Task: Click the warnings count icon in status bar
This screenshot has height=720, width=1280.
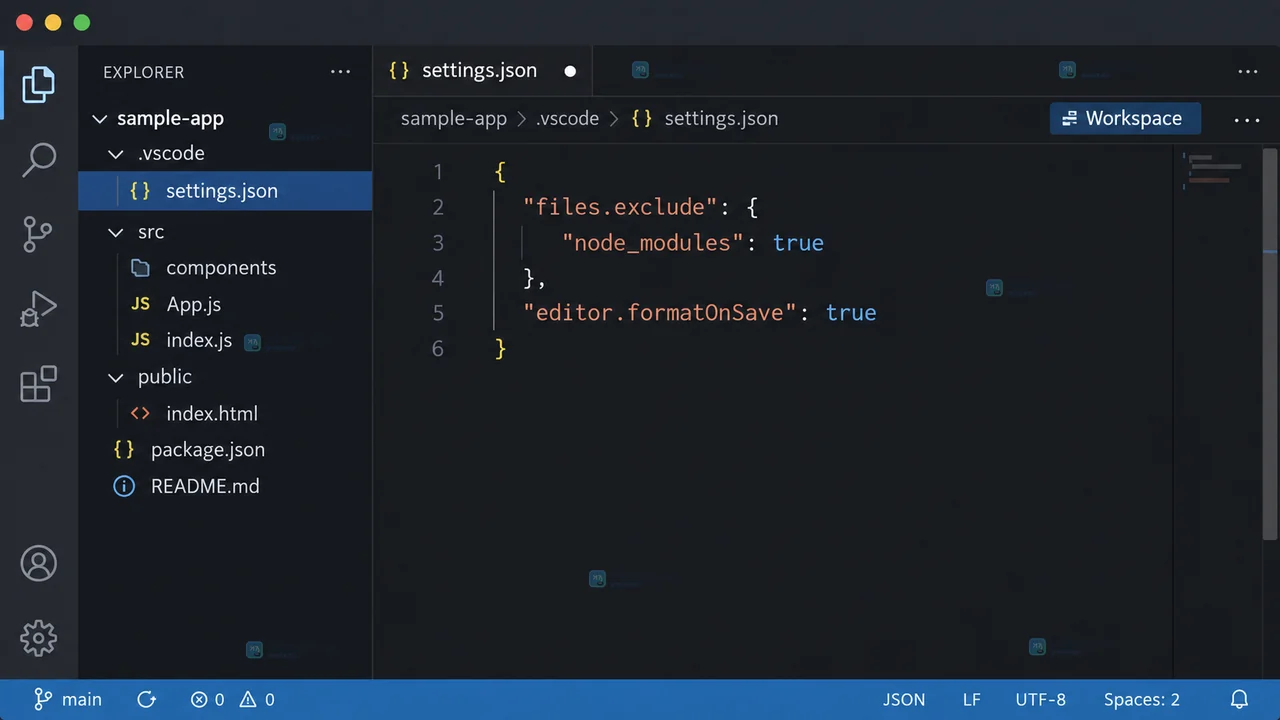Action: point(248,700)
